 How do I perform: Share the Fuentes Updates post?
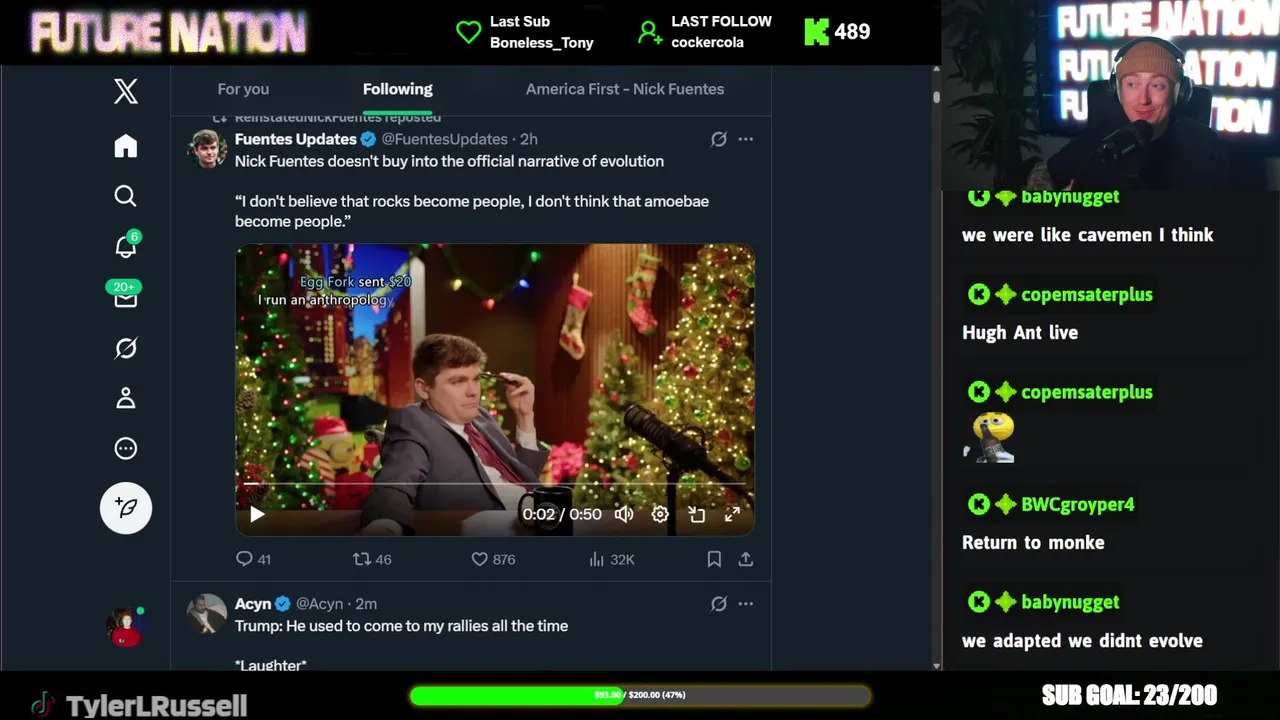(746, 559)
